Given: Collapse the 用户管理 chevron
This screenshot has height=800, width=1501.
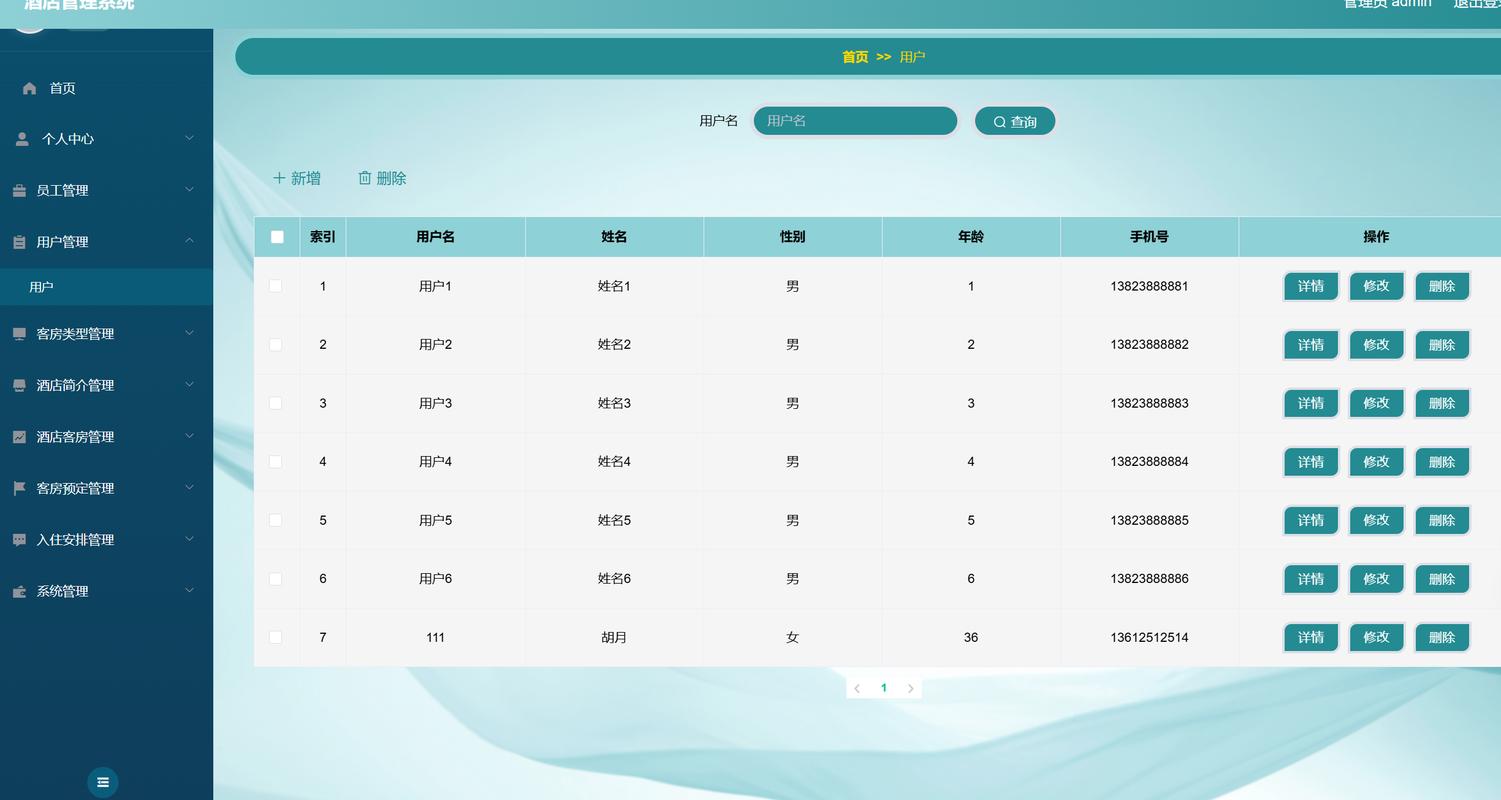Looking at the screenshot, I should [x=189, y=241].
